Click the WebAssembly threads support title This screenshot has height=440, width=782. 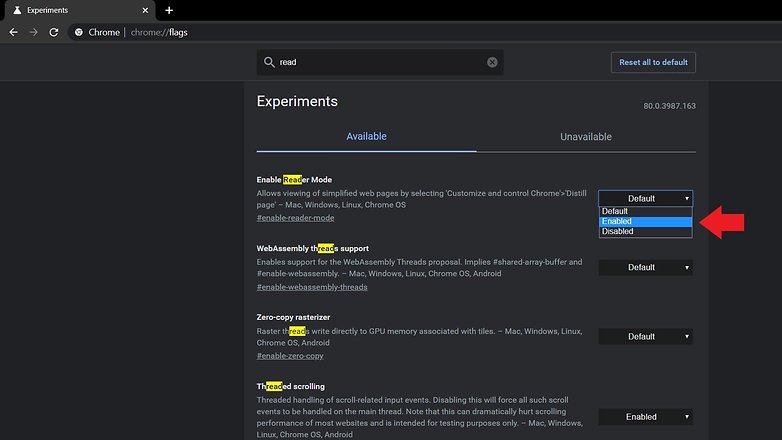tap(313, 248)
